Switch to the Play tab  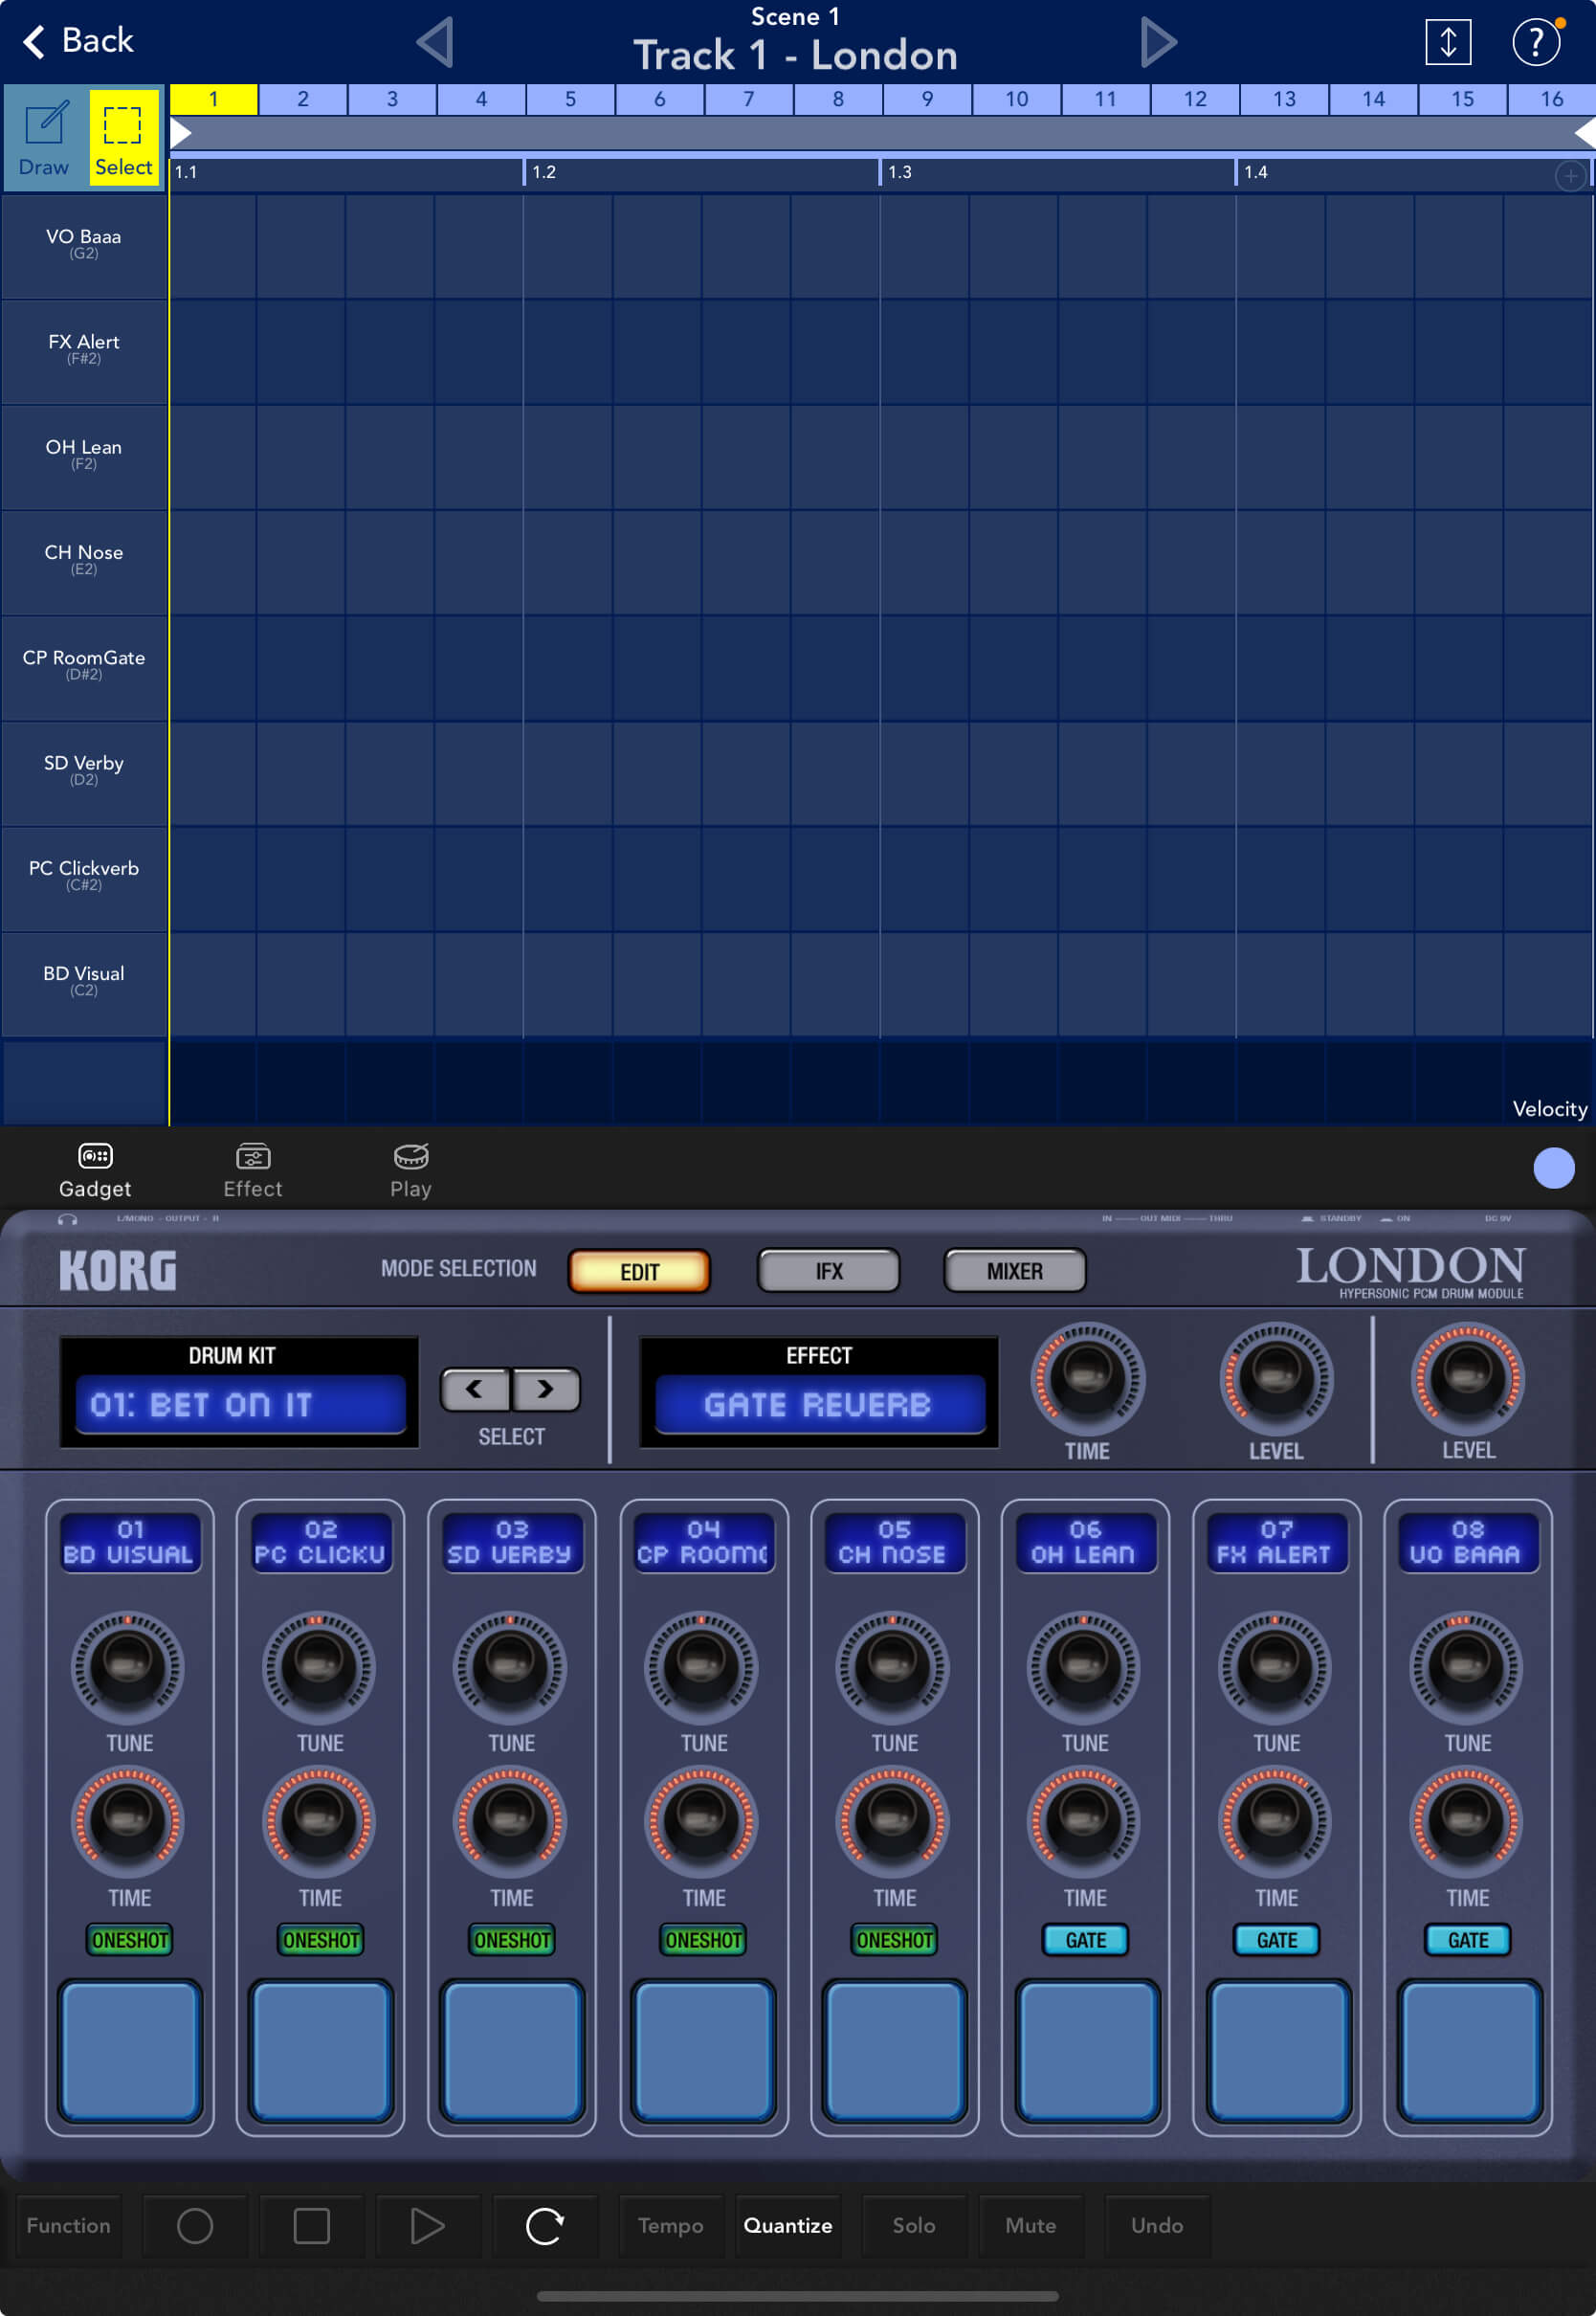411,1170
